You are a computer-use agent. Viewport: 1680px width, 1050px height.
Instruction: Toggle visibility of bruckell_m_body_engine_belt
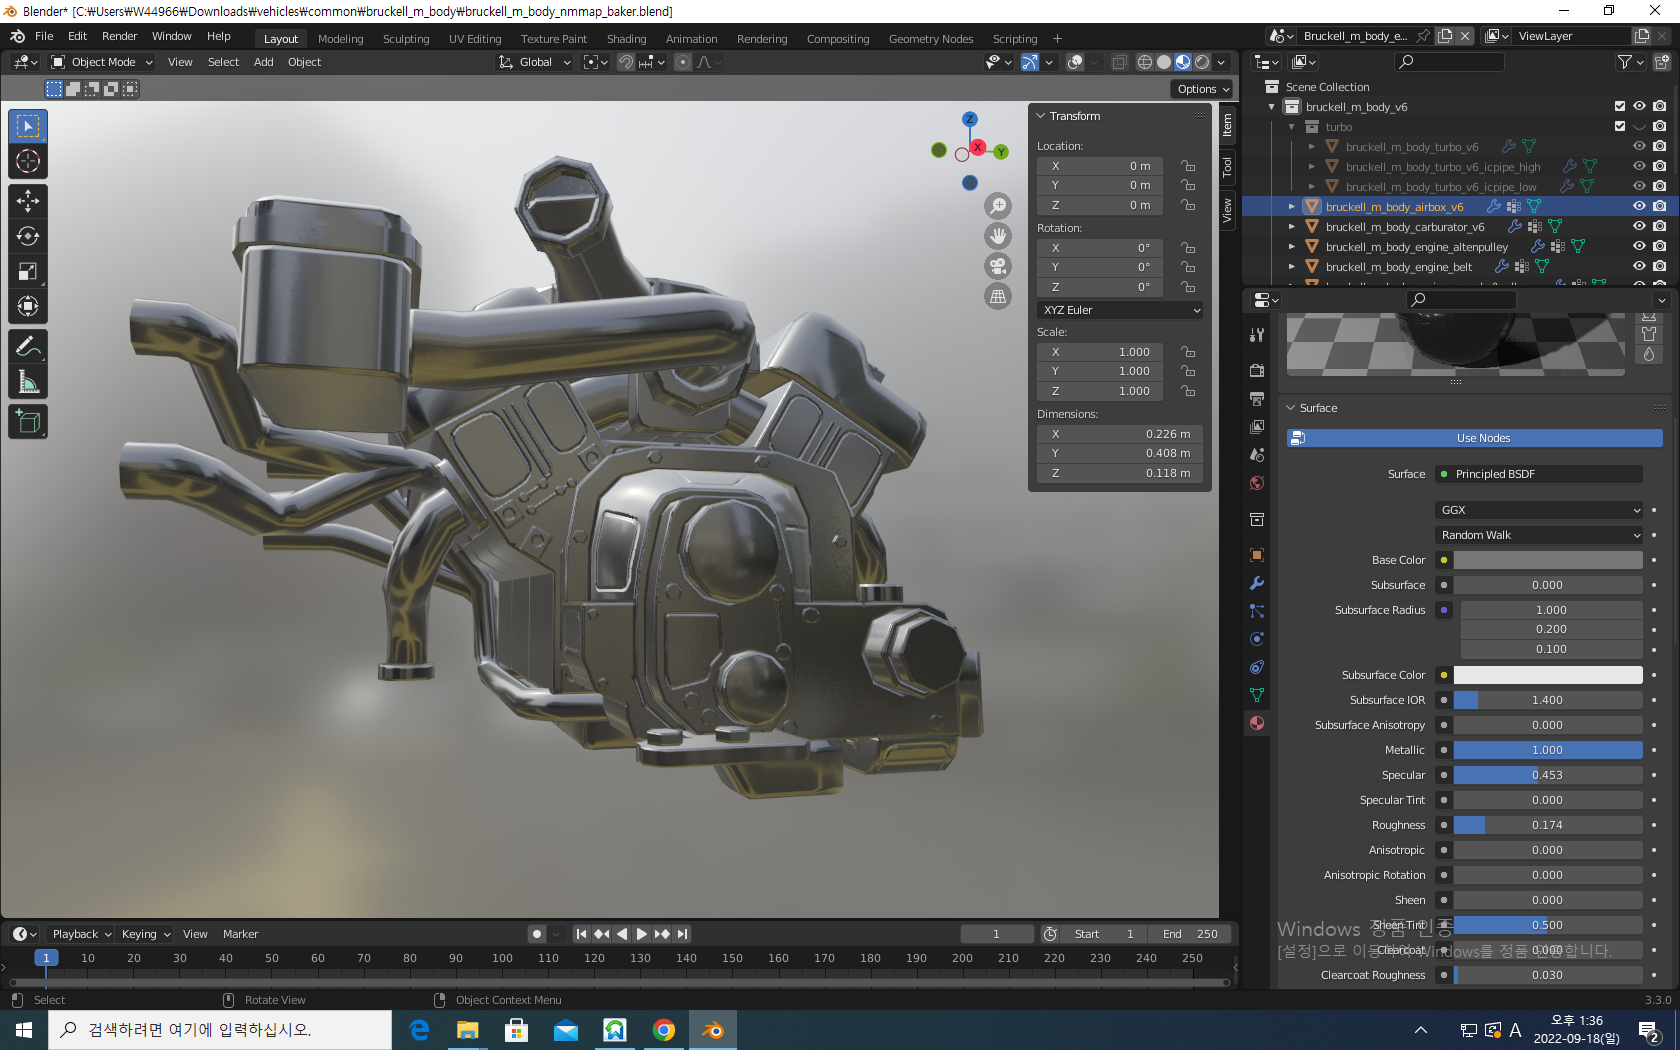(1639, 267)
